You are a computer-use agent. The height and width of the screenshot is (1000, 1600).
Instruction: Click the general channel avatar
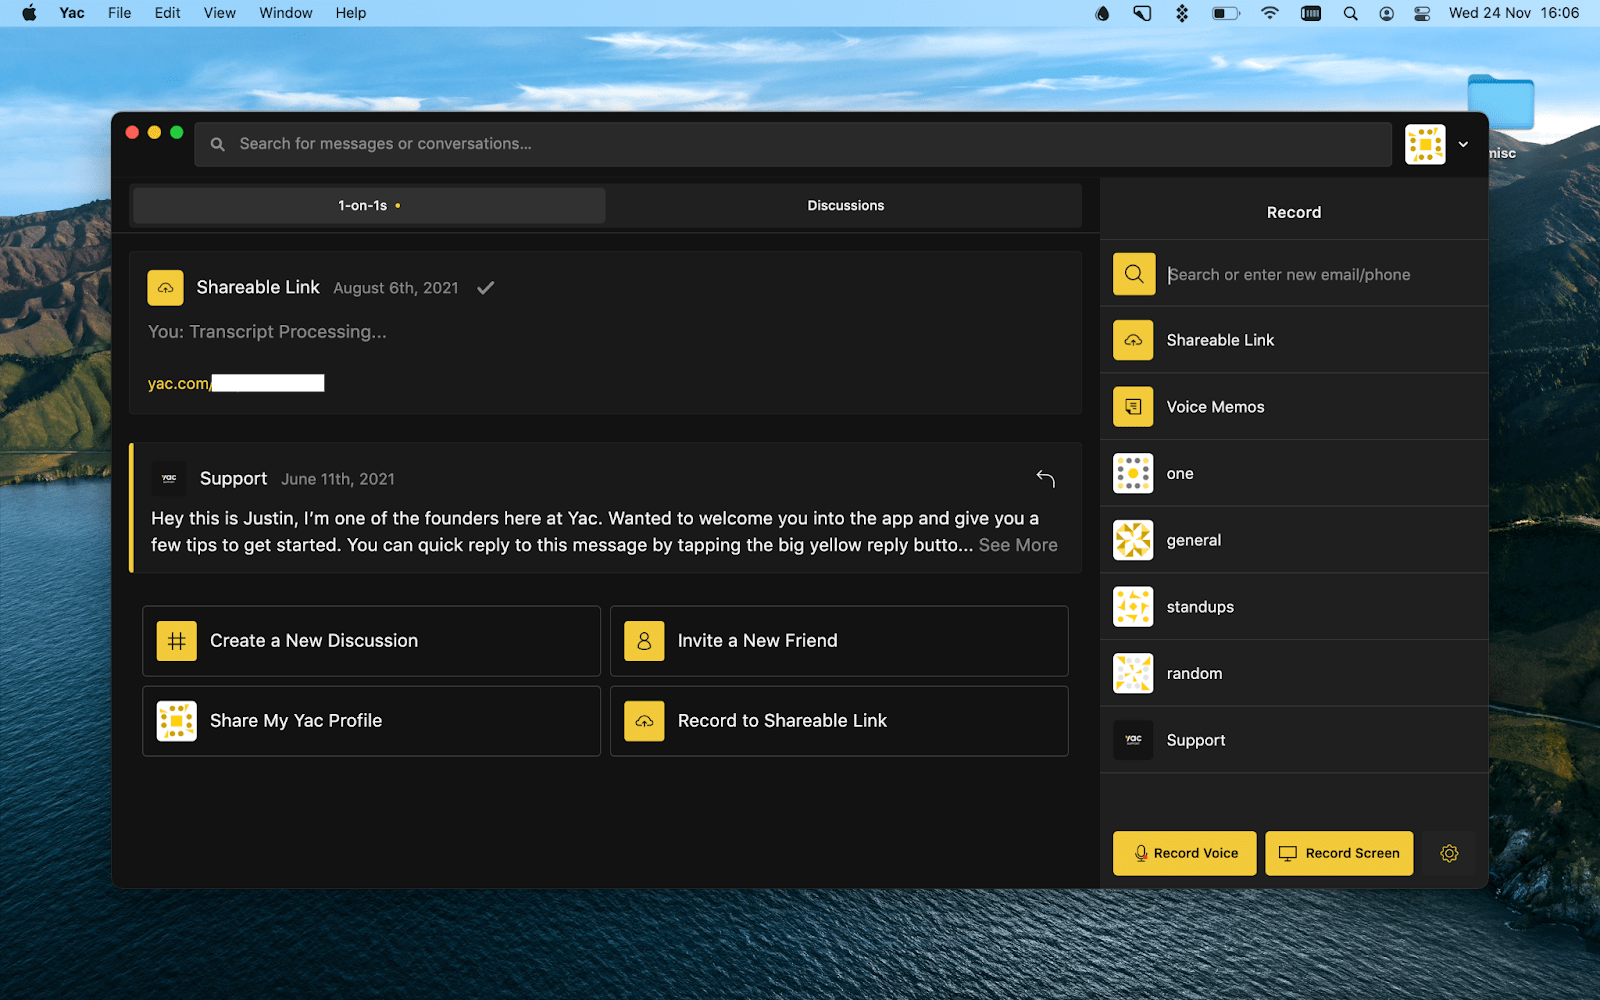click(1133, 540)
